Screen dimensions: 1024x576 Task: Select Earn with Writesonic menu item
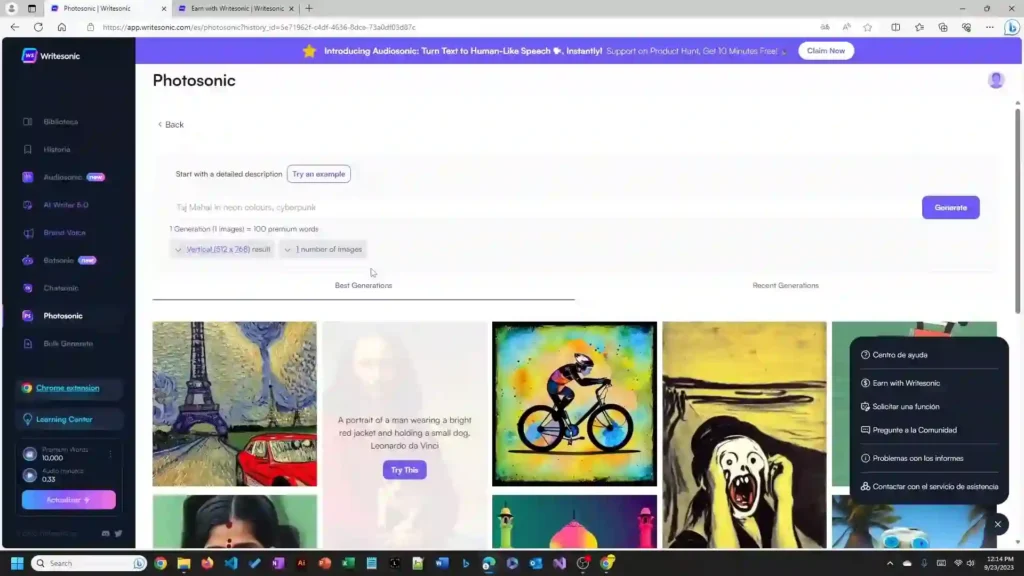(x=906, y=383)
